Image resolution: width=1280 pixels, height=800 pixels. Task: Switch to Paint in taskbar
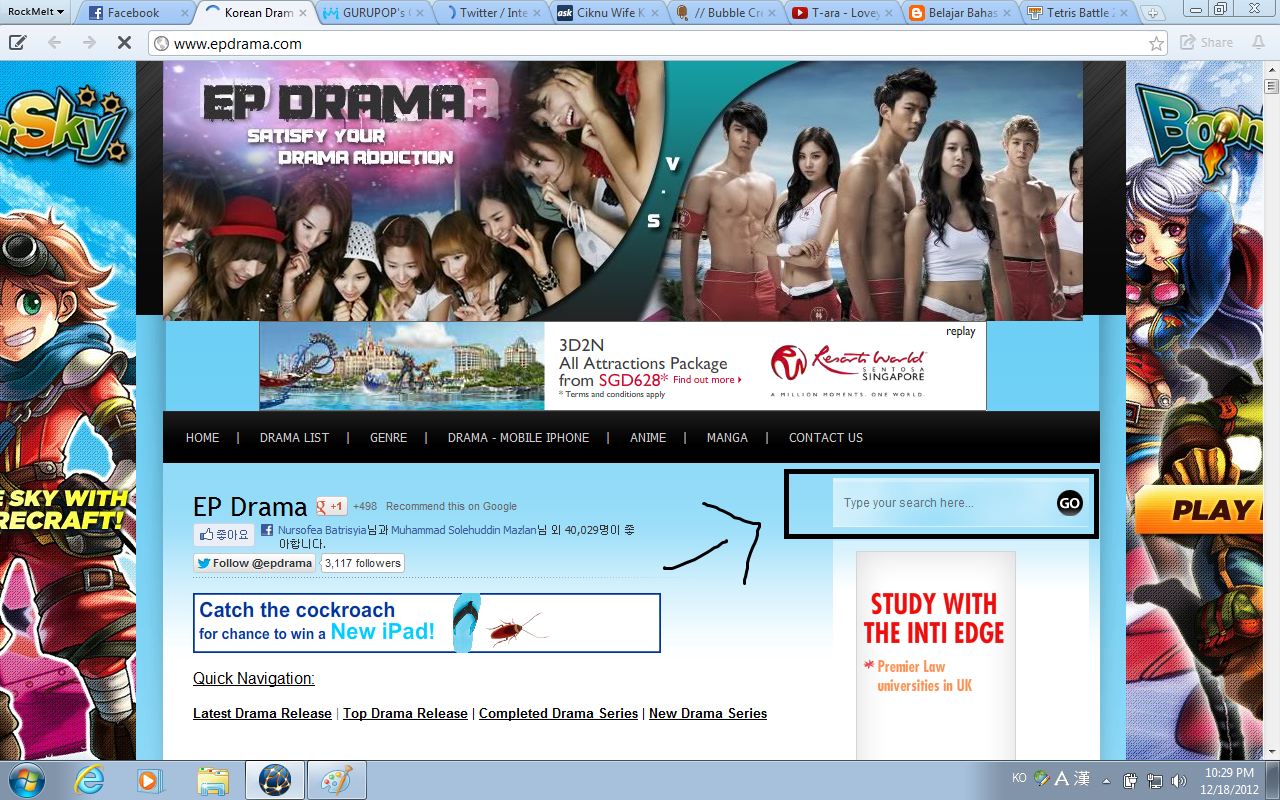pos(336,780)
